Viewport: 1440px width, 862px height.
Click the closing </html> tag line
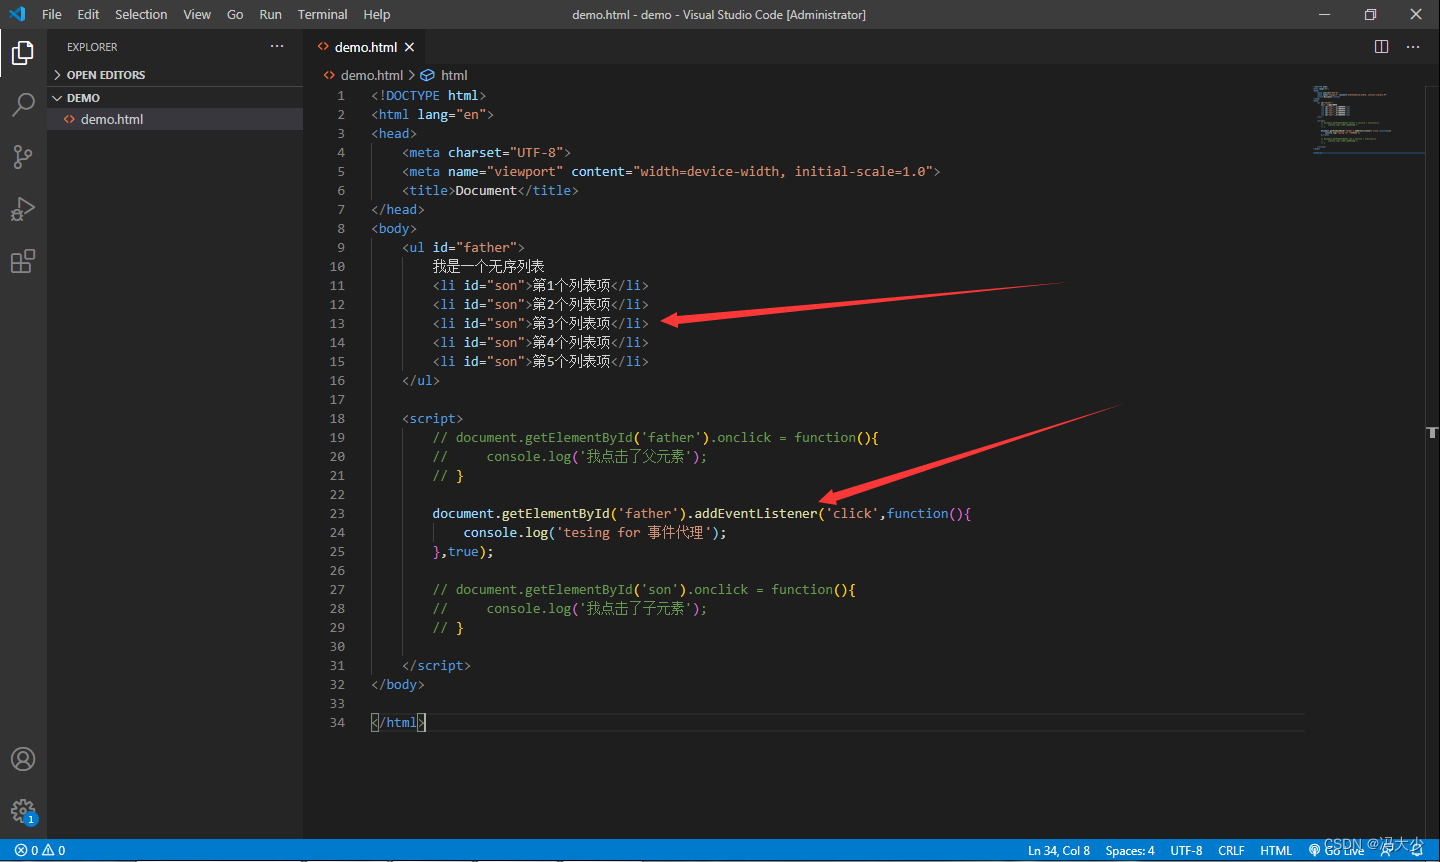click(398, 722)
